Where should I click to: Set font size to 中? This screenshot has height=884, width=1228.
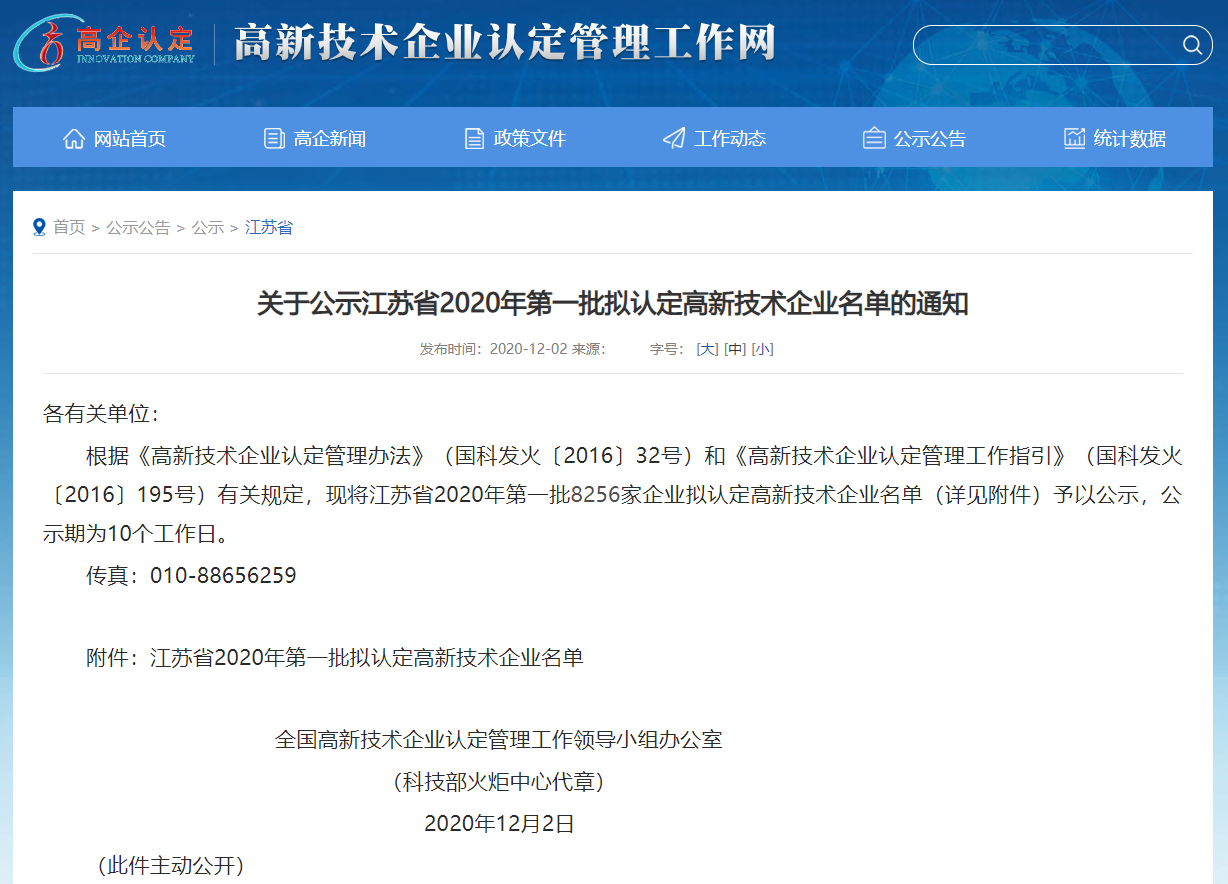[x=735, y=349]
